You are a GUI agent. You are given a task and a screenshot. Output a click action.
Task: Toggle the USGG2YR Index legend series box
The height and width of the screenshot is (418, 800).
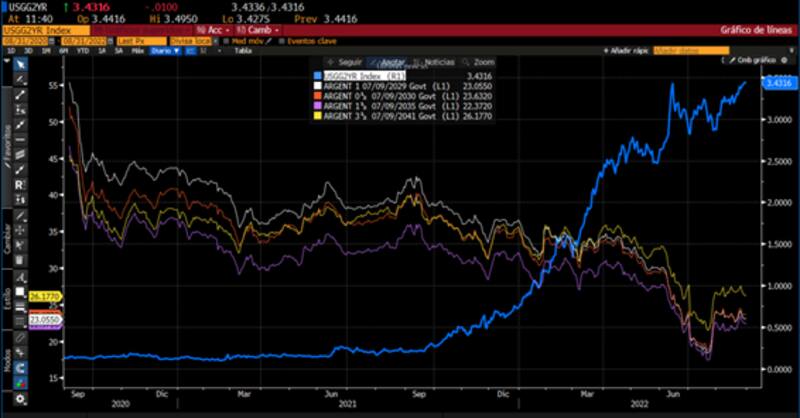coord(318,75)
